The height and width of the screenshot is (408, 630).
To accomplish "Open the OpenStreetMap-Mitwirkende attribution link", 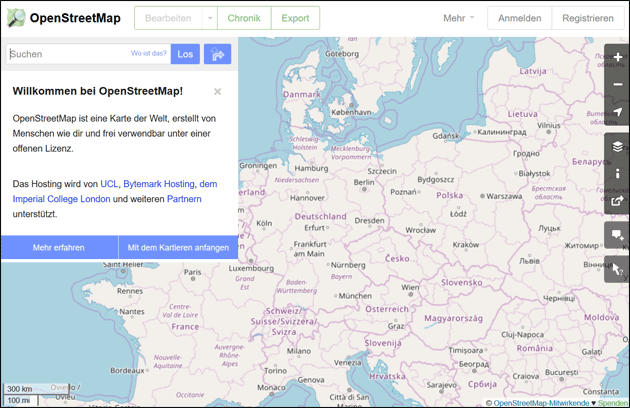I will 541,403.
